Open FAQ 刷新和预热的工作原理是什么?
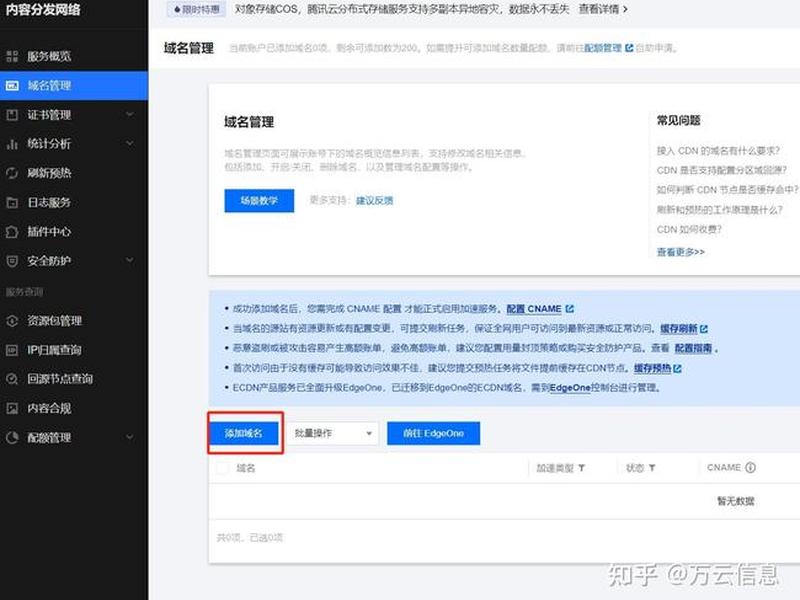 tap(719, 210)
